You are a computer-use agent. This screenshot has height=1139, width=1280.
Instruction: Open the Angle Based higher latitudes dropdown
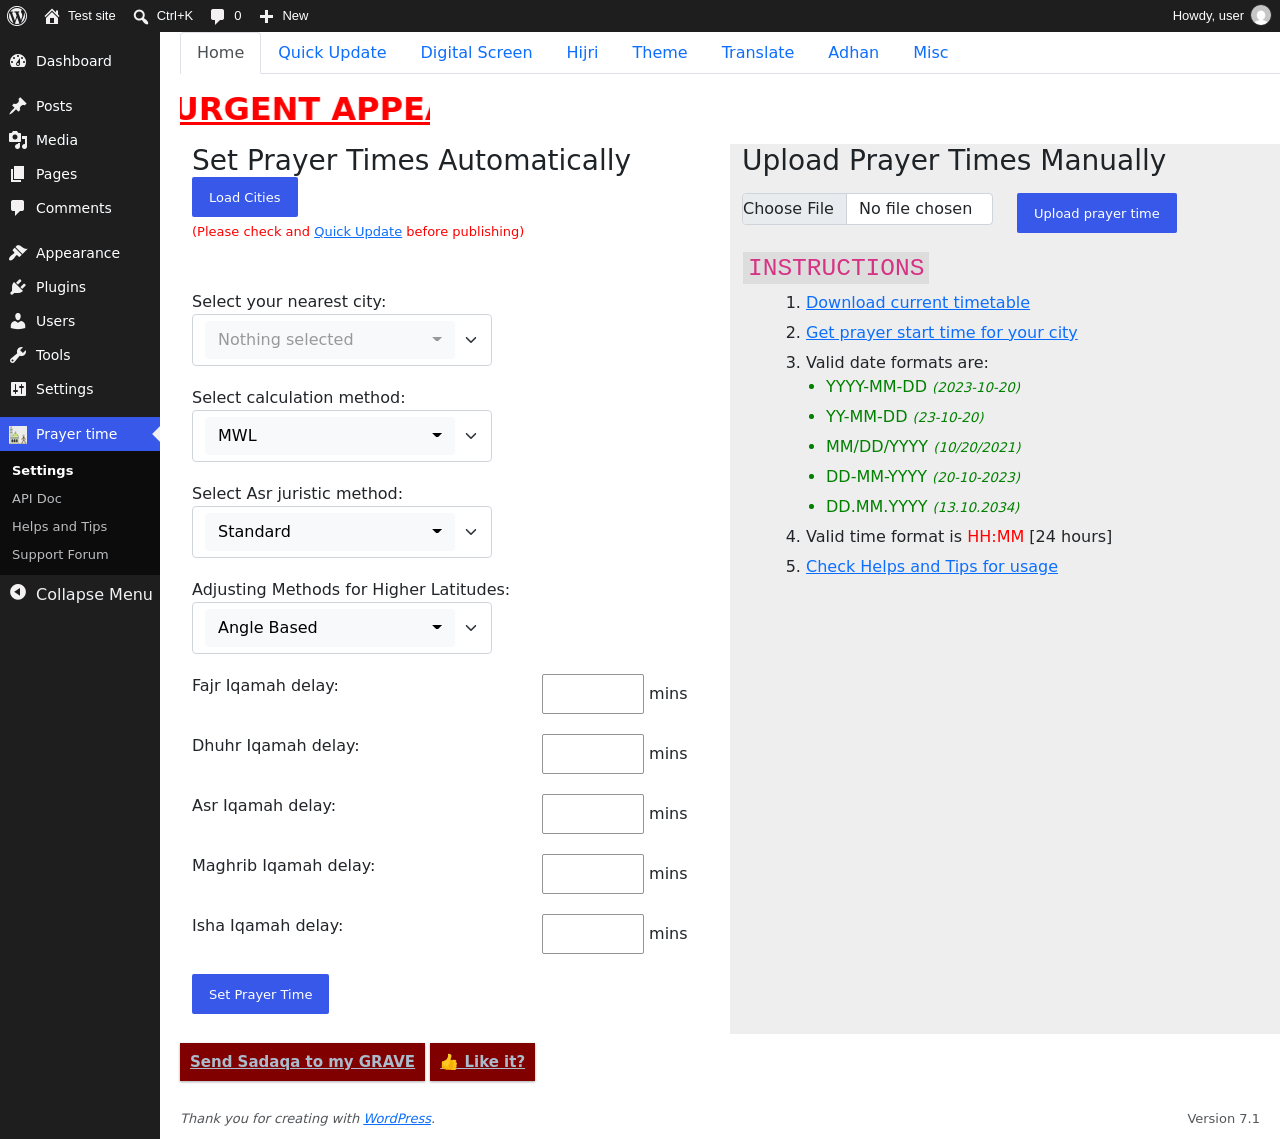click(x=342, y=628)
